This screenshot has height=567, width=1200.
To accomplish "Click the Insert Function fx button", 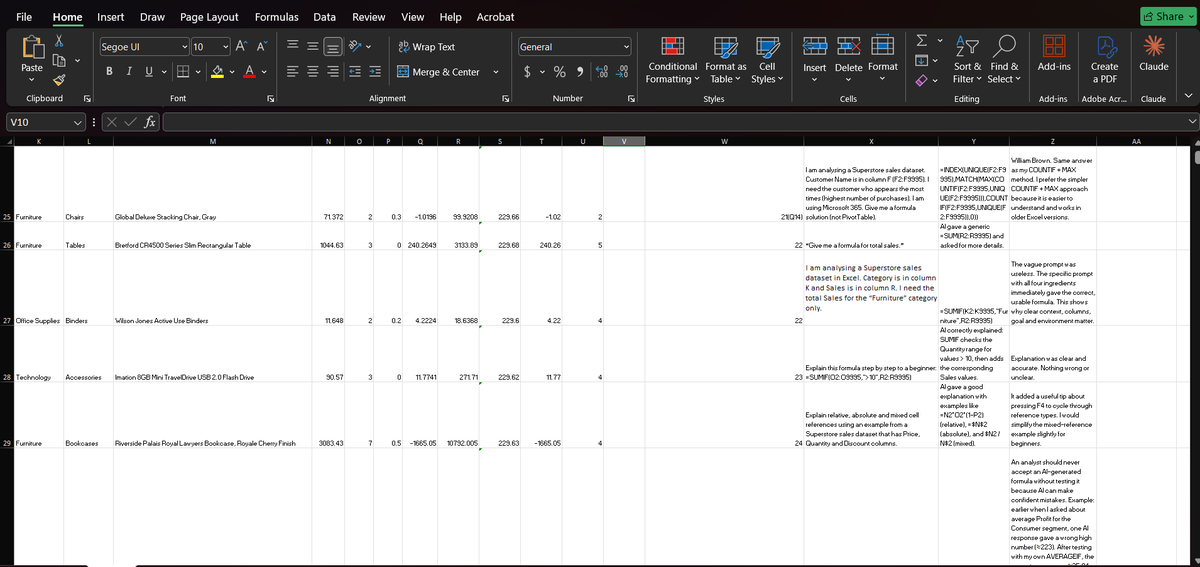I will tap(148, 122).
